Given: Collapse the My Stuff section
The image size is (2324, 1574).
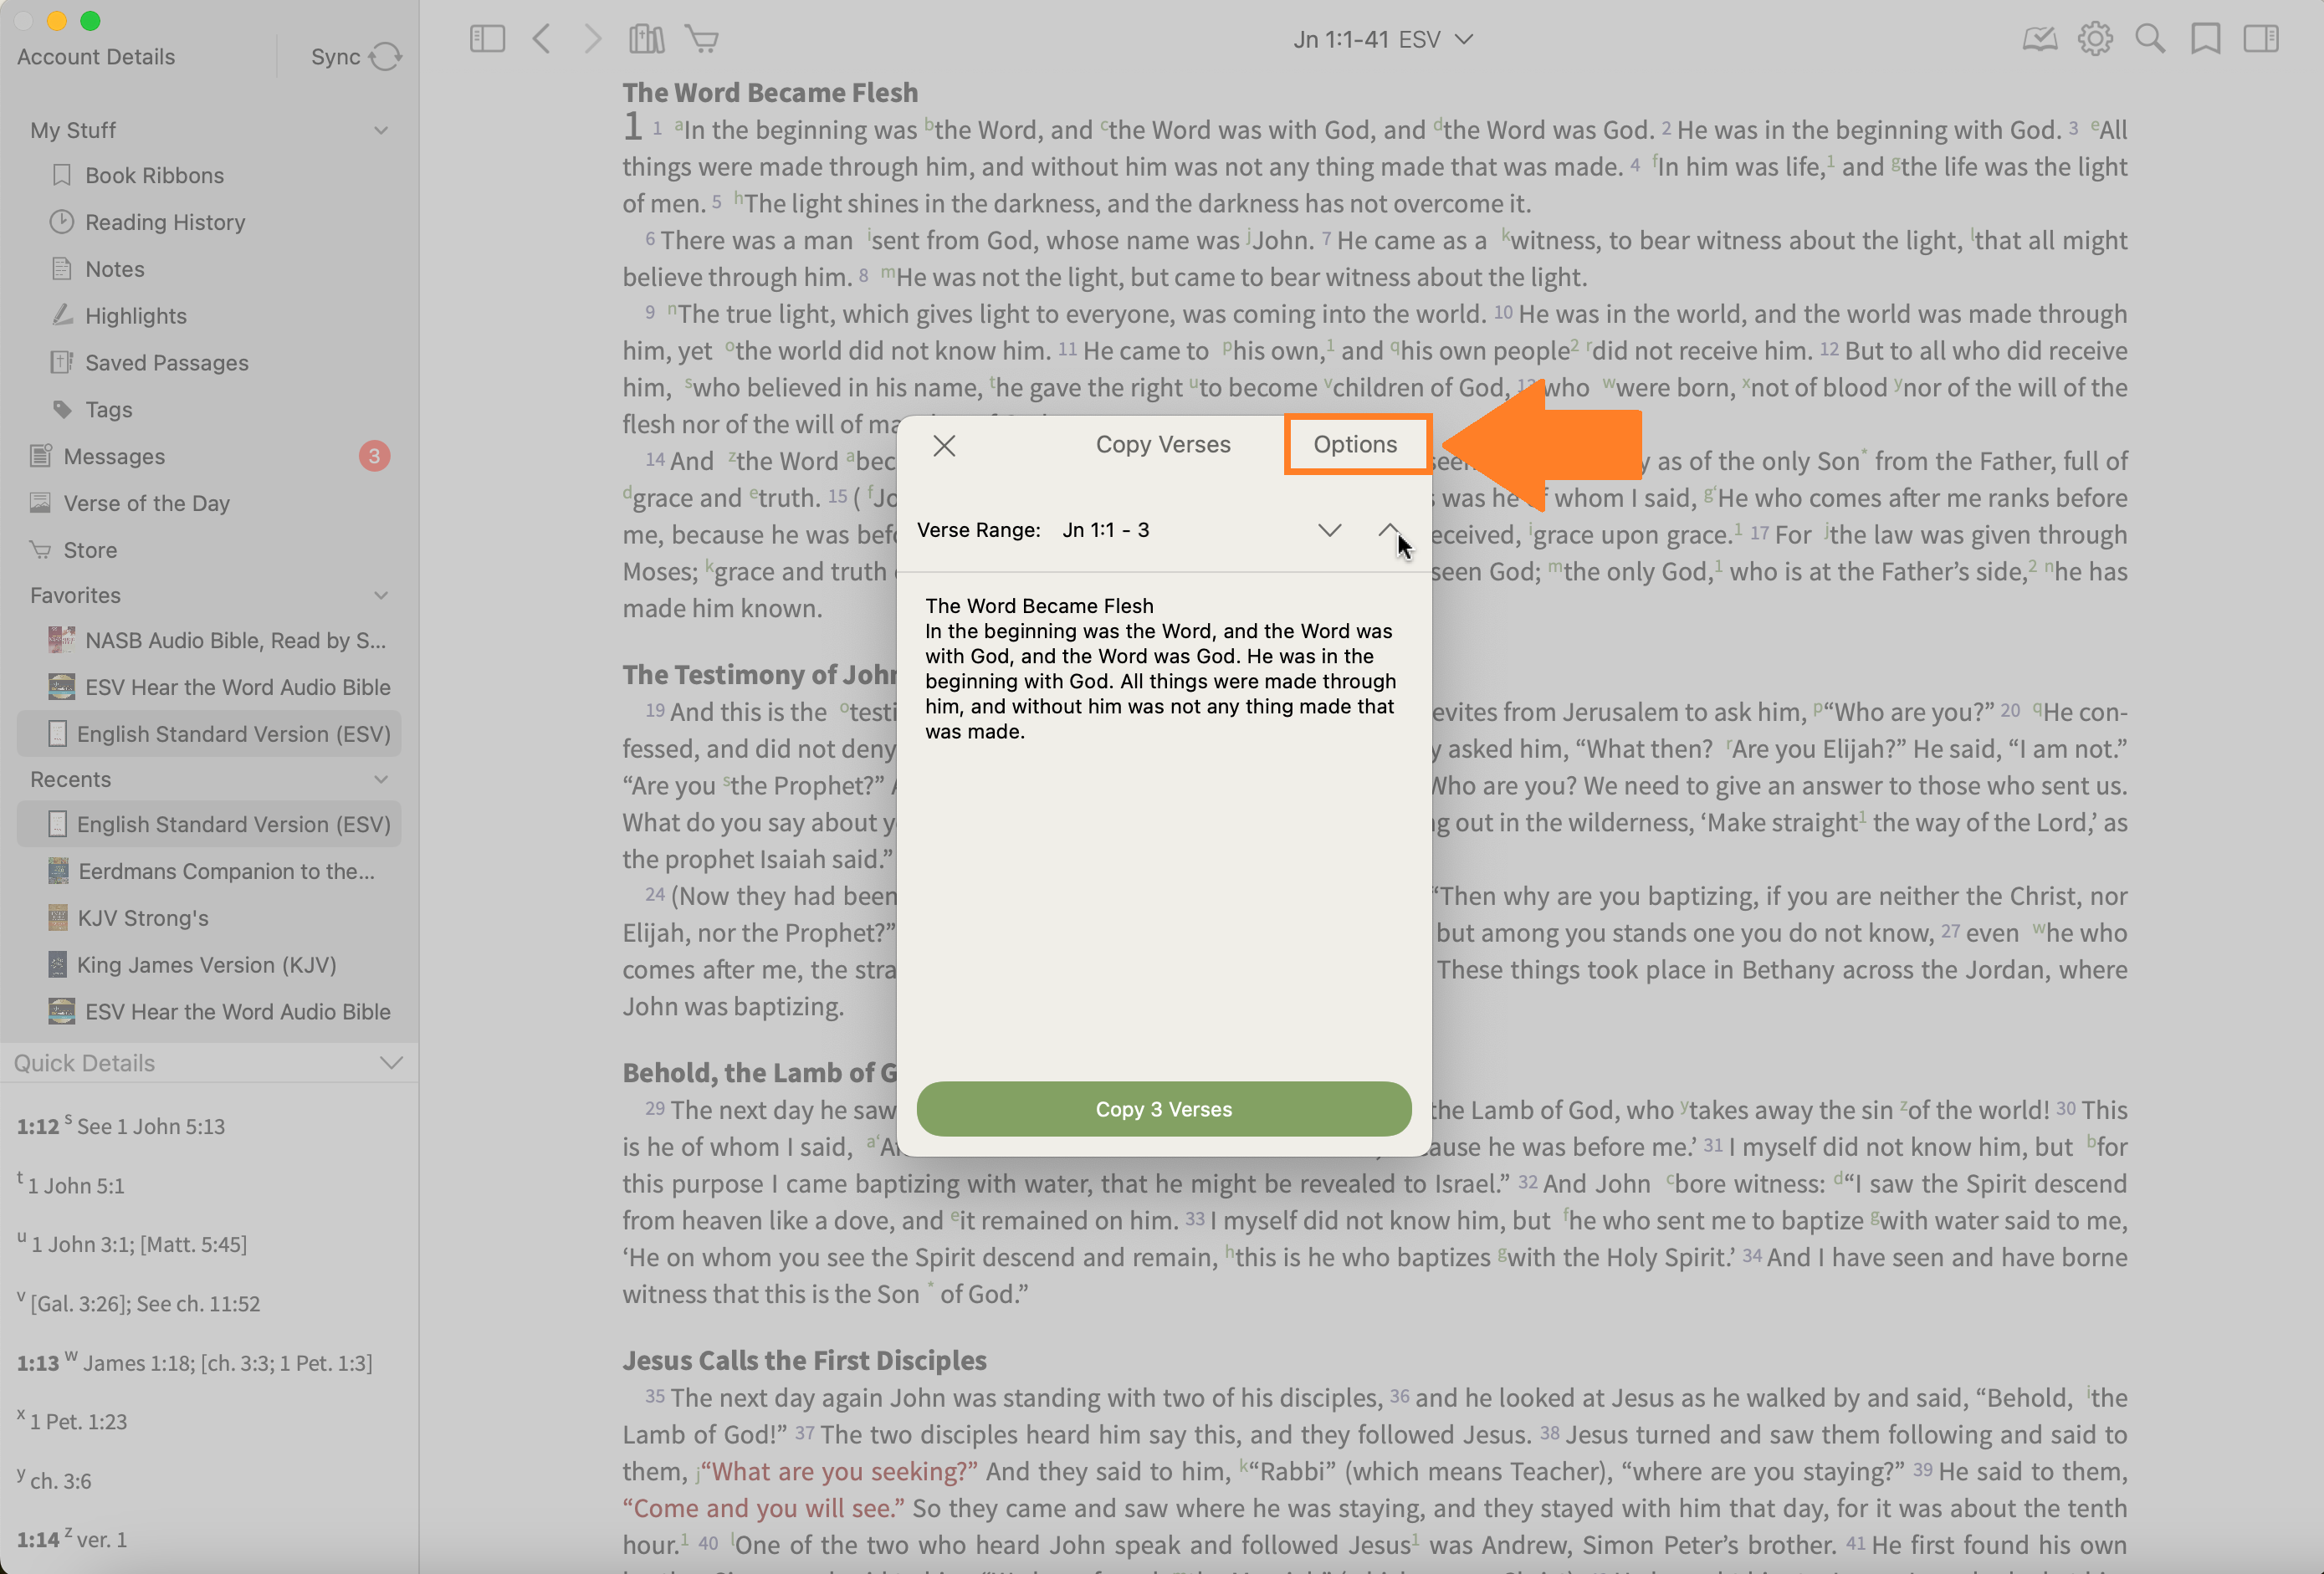Looking at the screenshot, I should [381, 130].
